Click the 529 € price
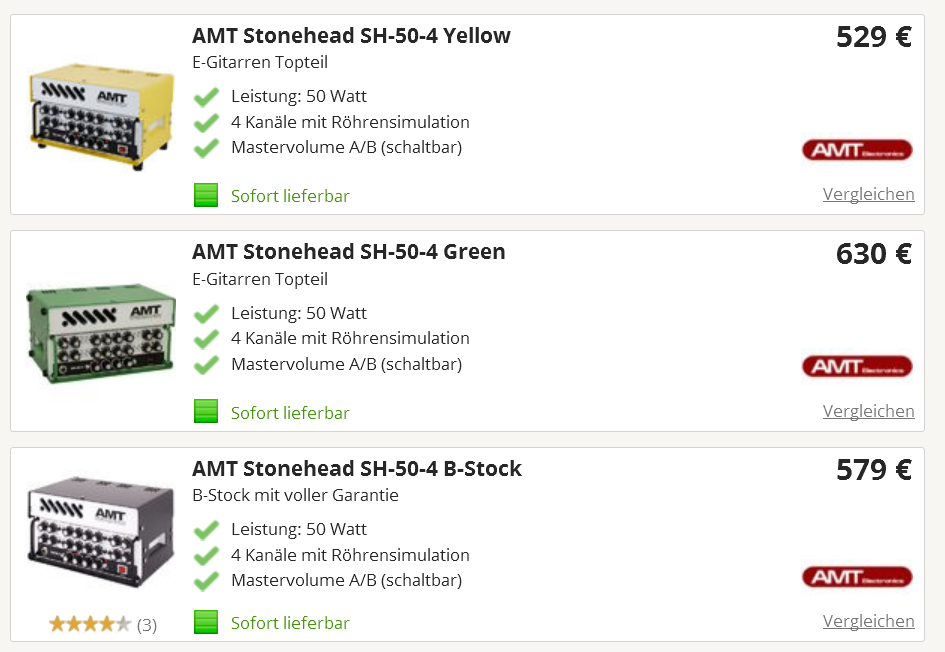The height and width of the screenshot is (652, 945). point(874,37)
